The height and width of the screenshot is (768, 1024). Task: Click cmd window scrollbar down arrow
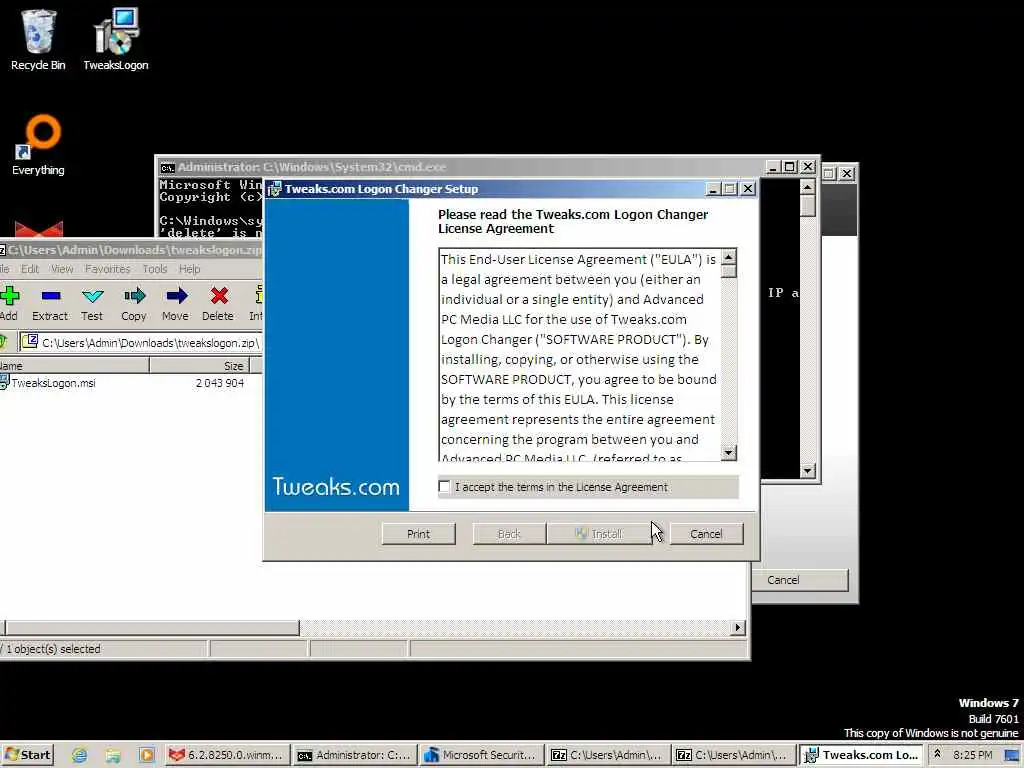[808, 471]
